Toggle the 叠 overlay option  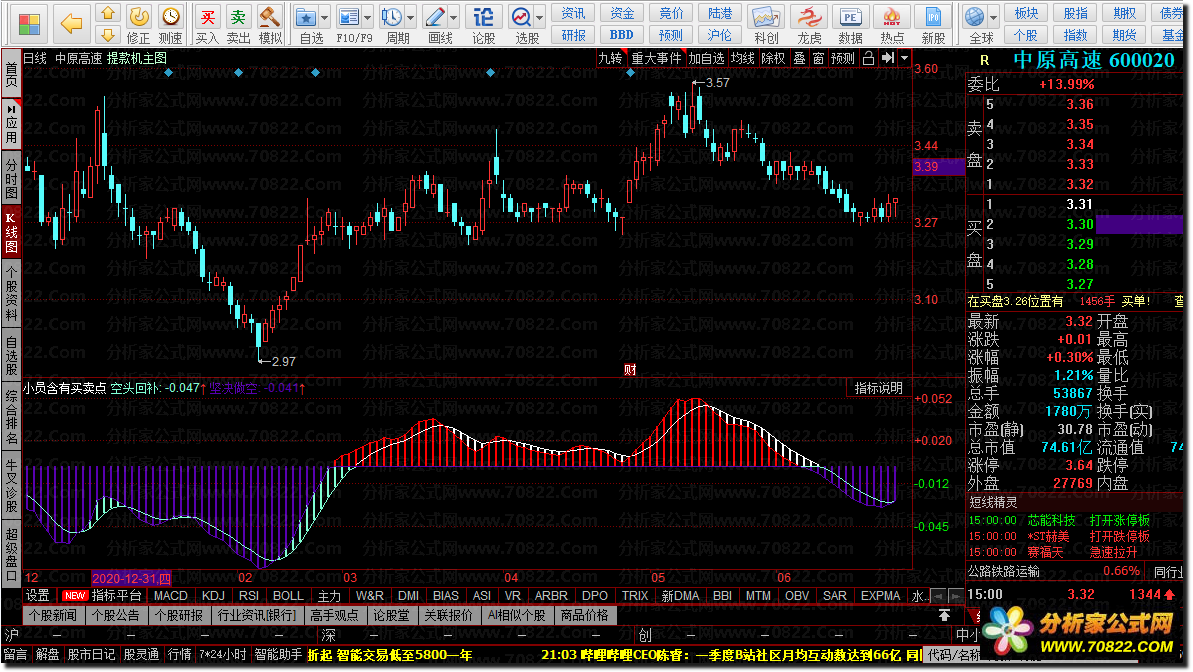coord(800,59)
